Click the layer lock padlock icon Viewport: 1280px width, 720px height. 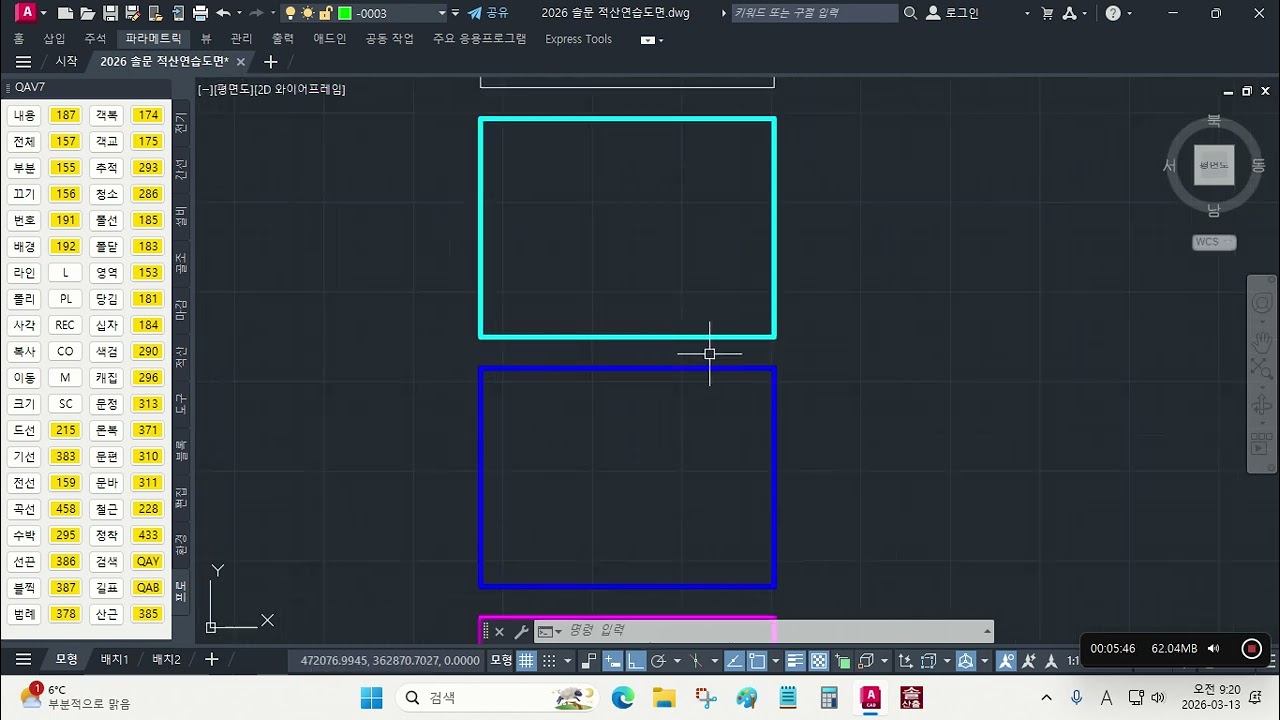pos(326,13)
